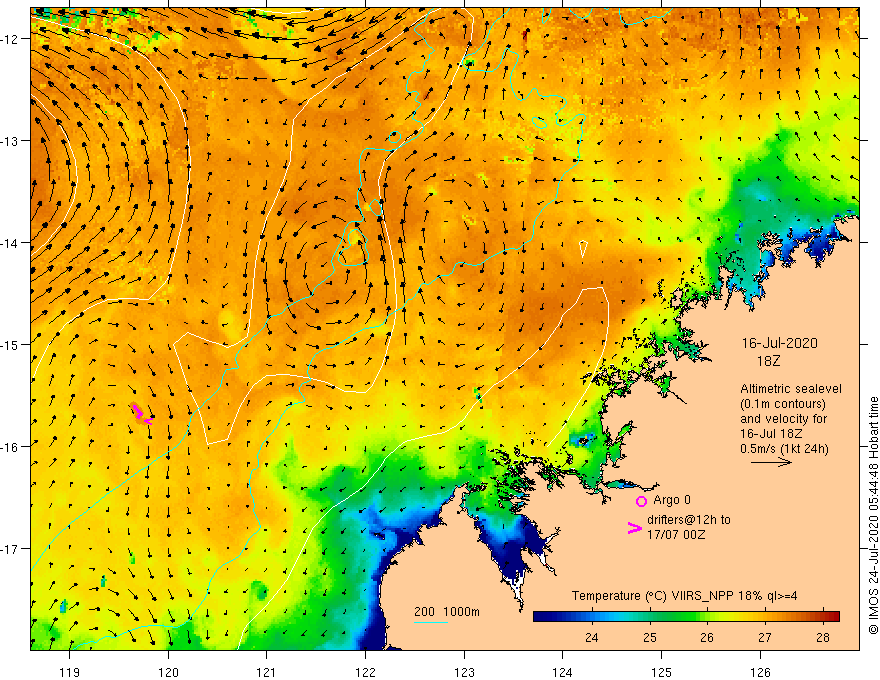Click the longitude label 126
The width and height of the screenshot is (880, 680).
click(x=760, y=672)
